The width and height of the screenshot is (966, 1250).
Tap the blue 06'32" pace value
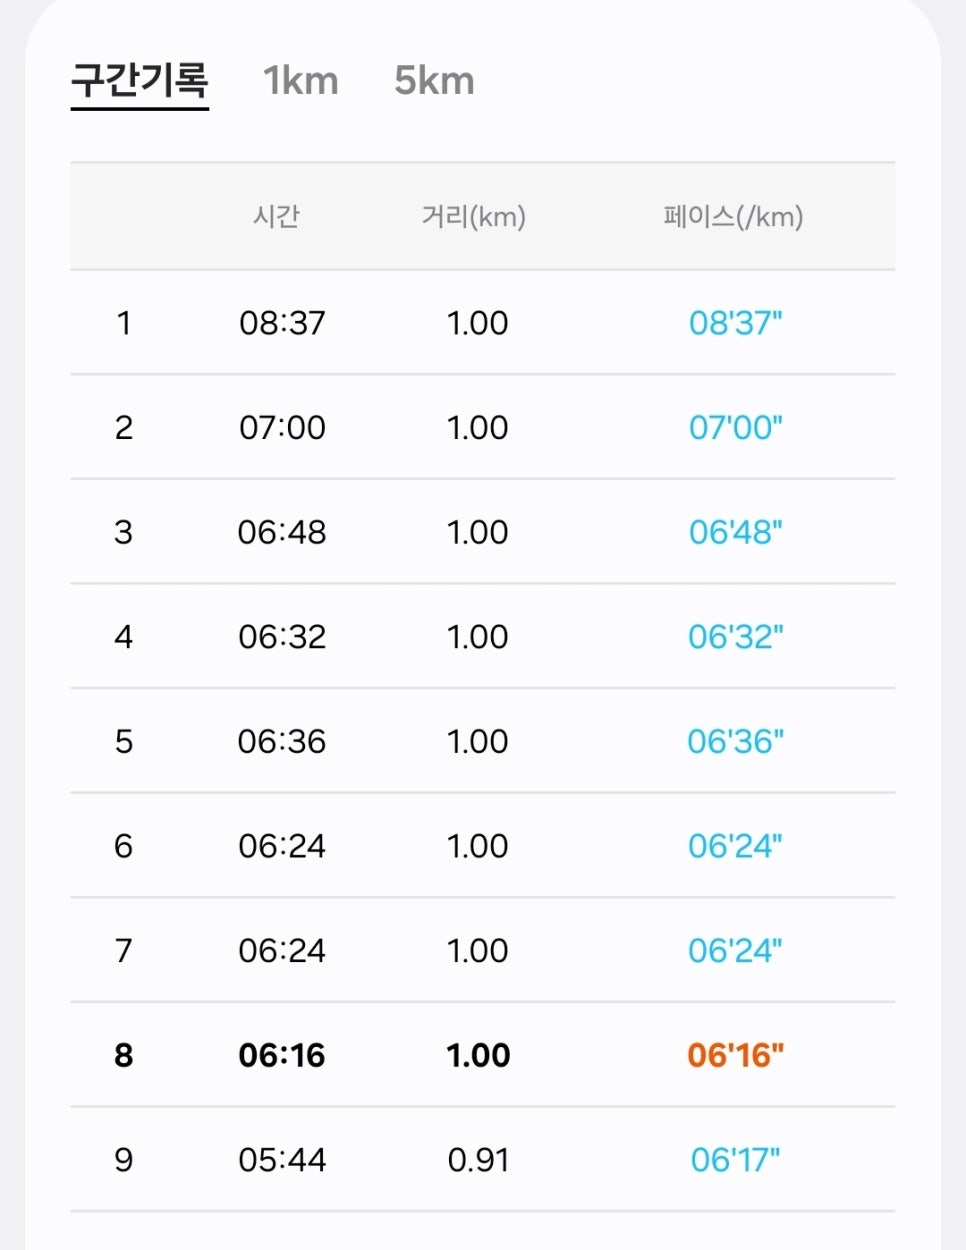(x=736, y=637)
